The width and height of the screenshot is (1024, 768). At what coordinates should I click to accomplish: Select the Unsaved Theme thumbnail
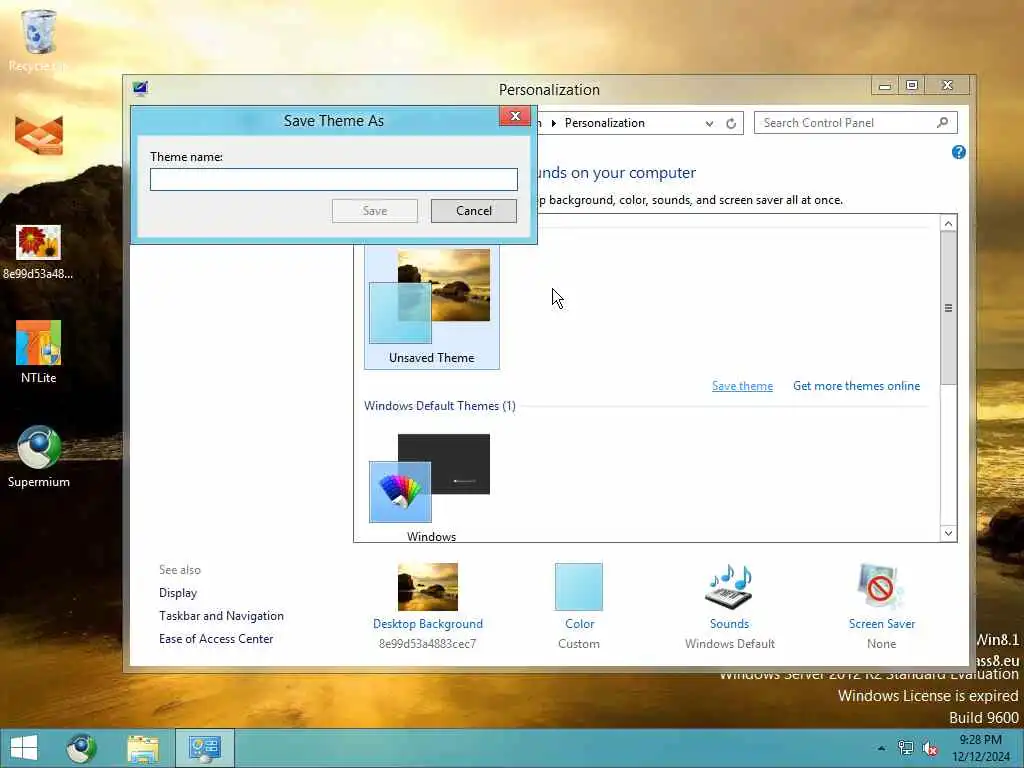432,306
